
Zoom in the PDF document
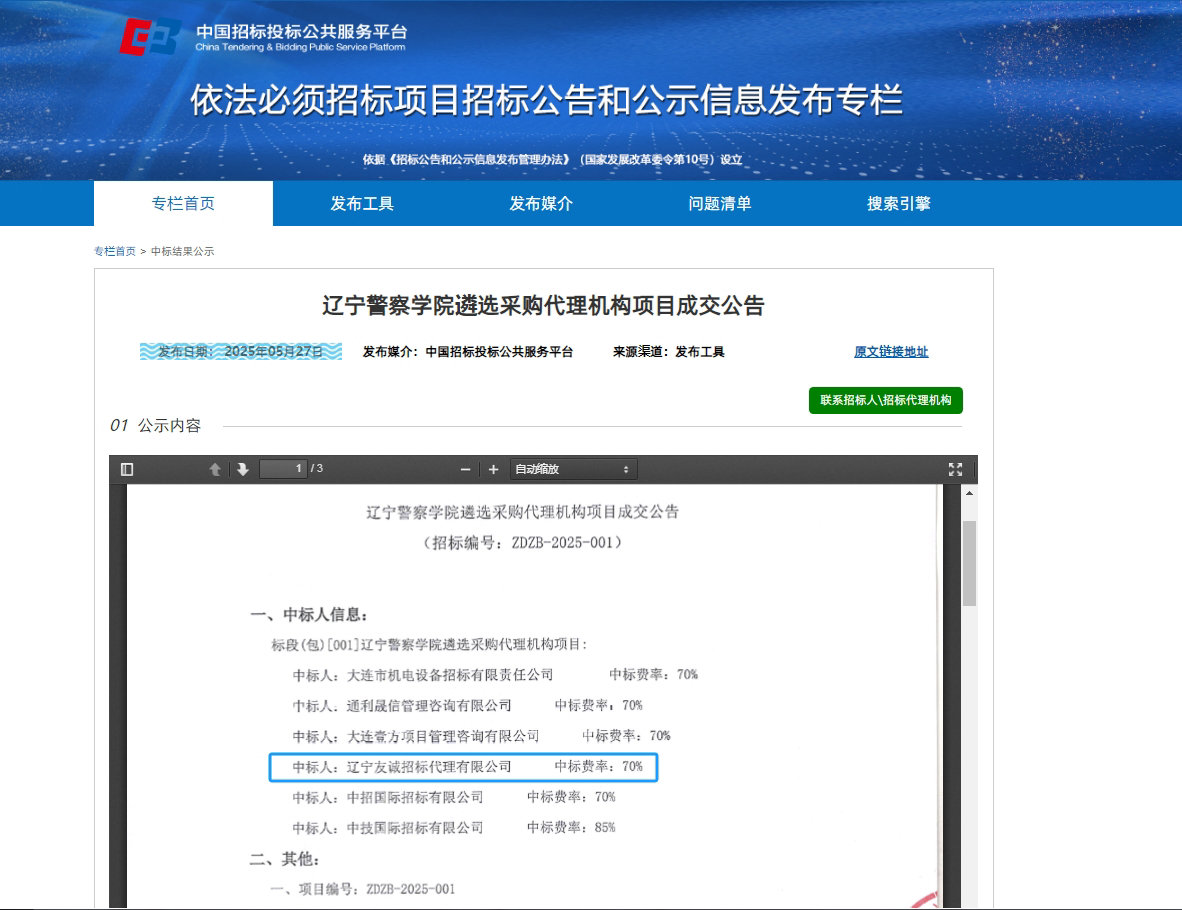[493, 470]
